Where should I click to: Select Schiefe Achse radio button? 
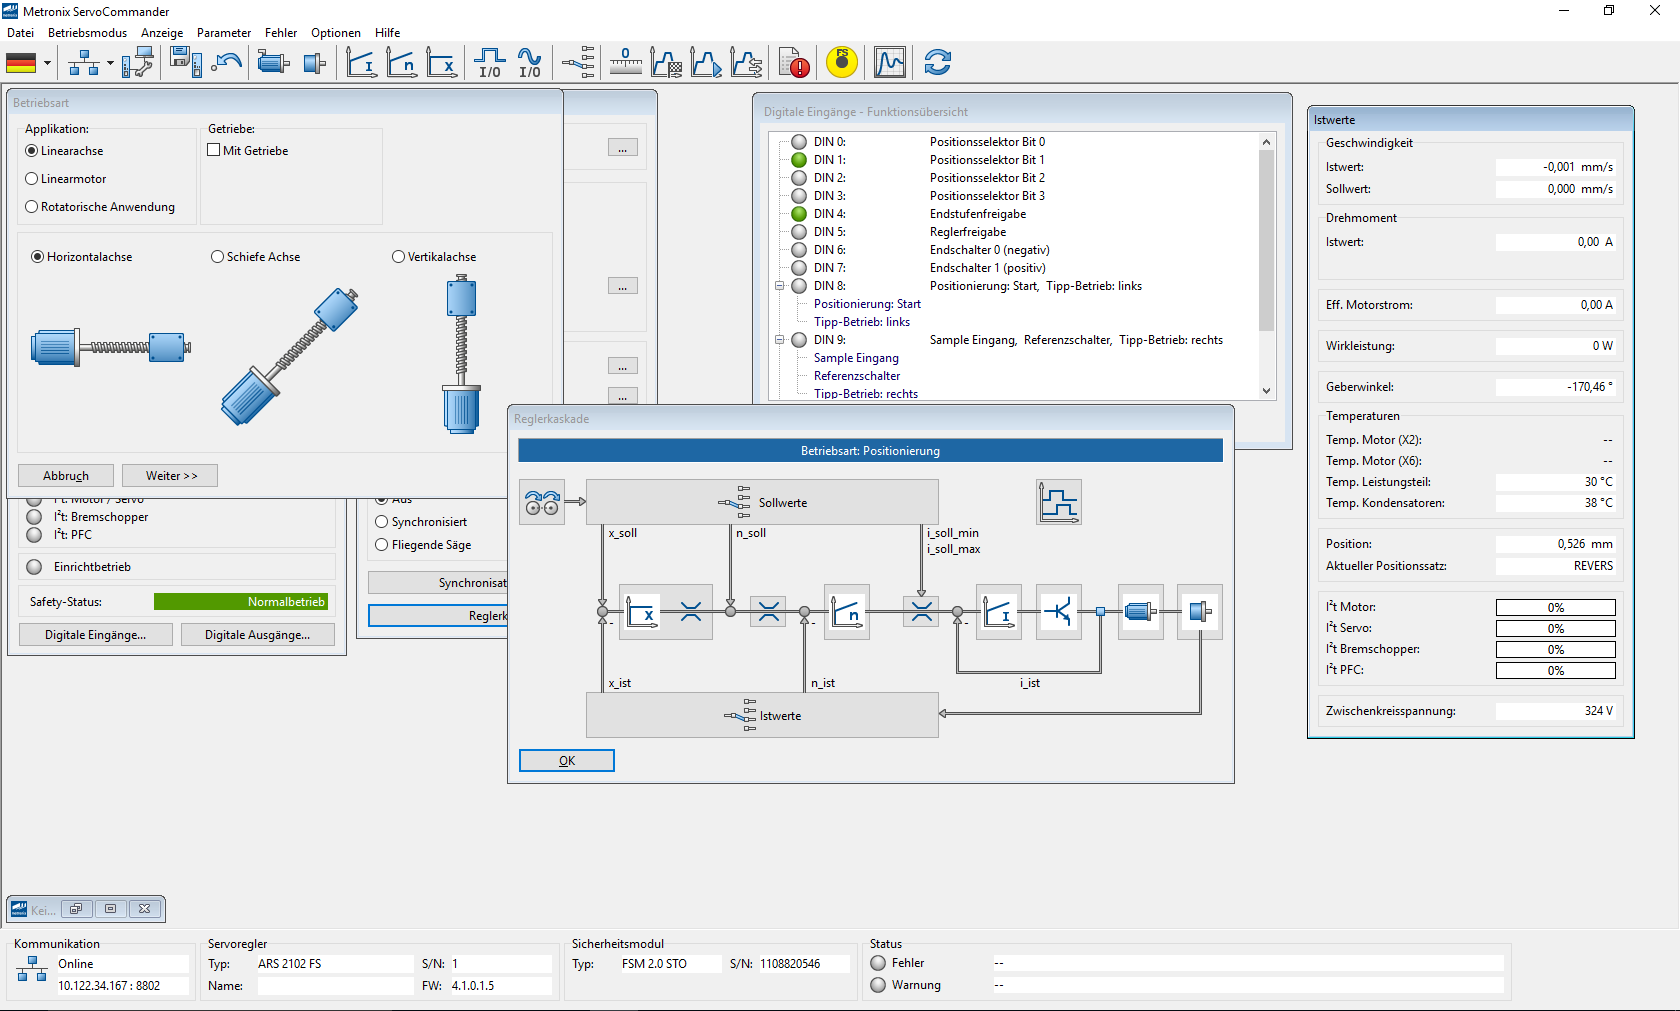[218, 257]
